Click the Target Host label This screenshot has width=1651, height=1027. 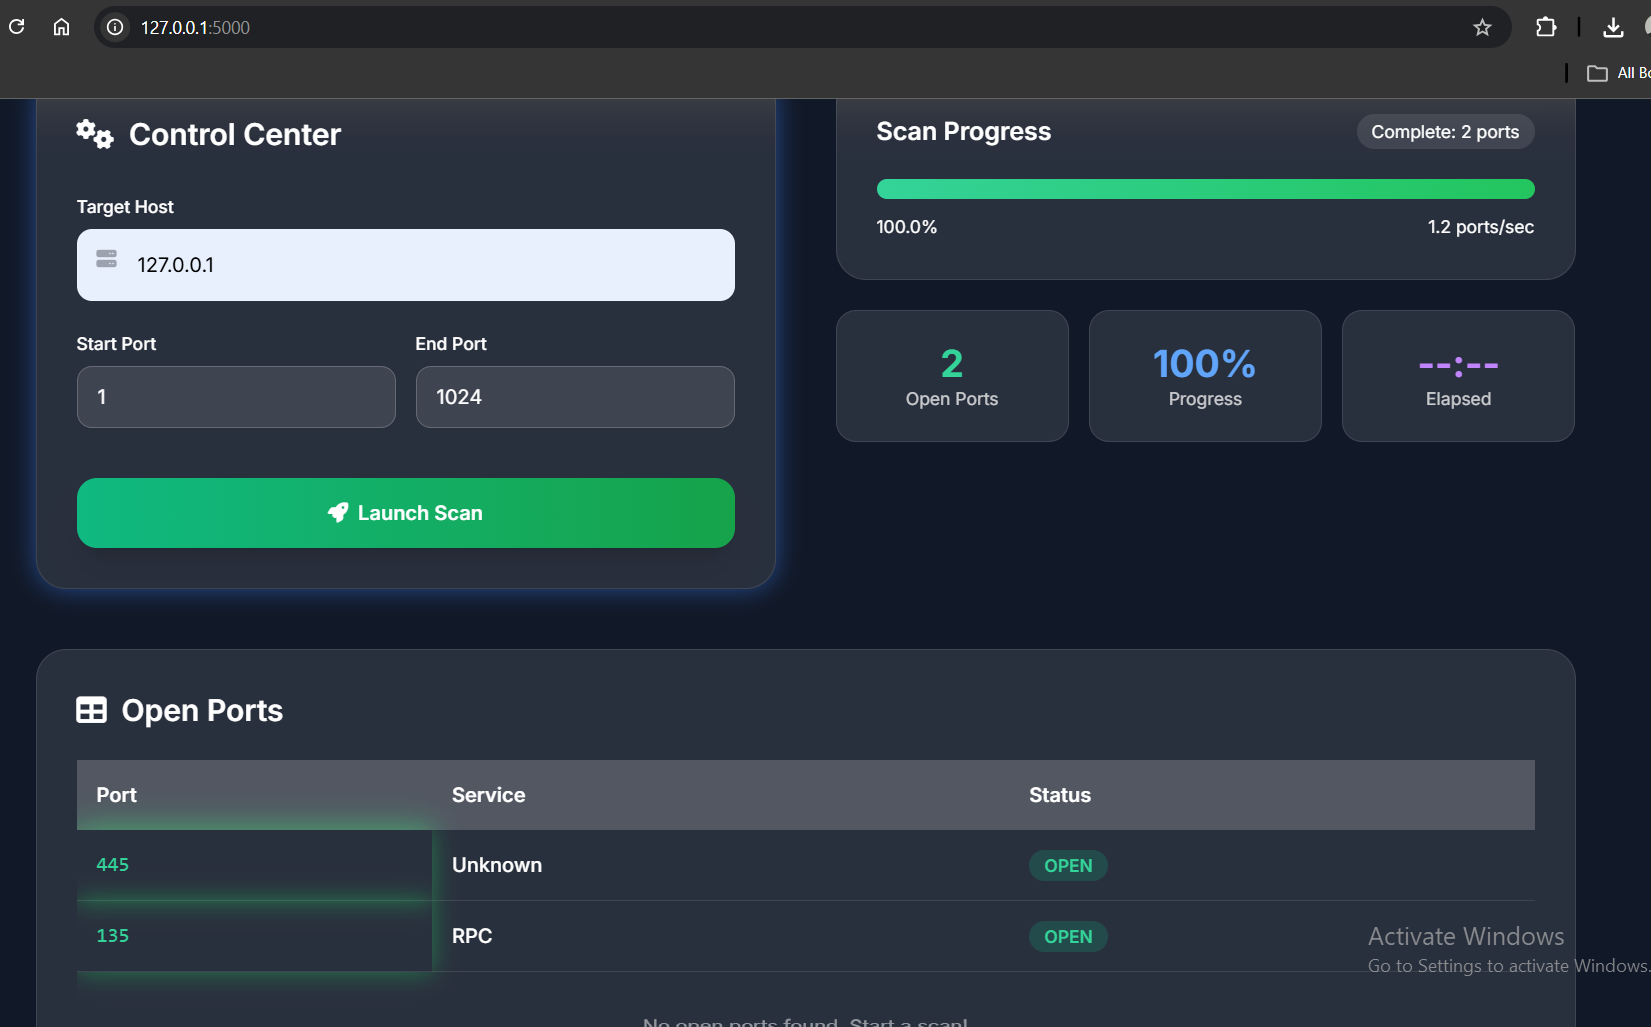click(125, 207)
